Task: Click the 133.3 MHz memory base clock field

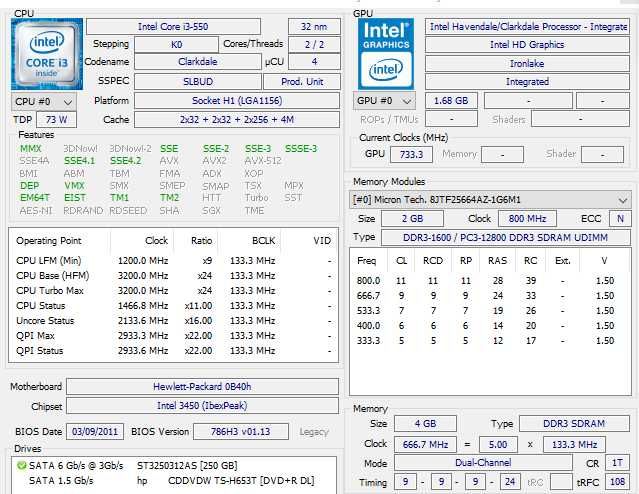Action: coord(574,445)
